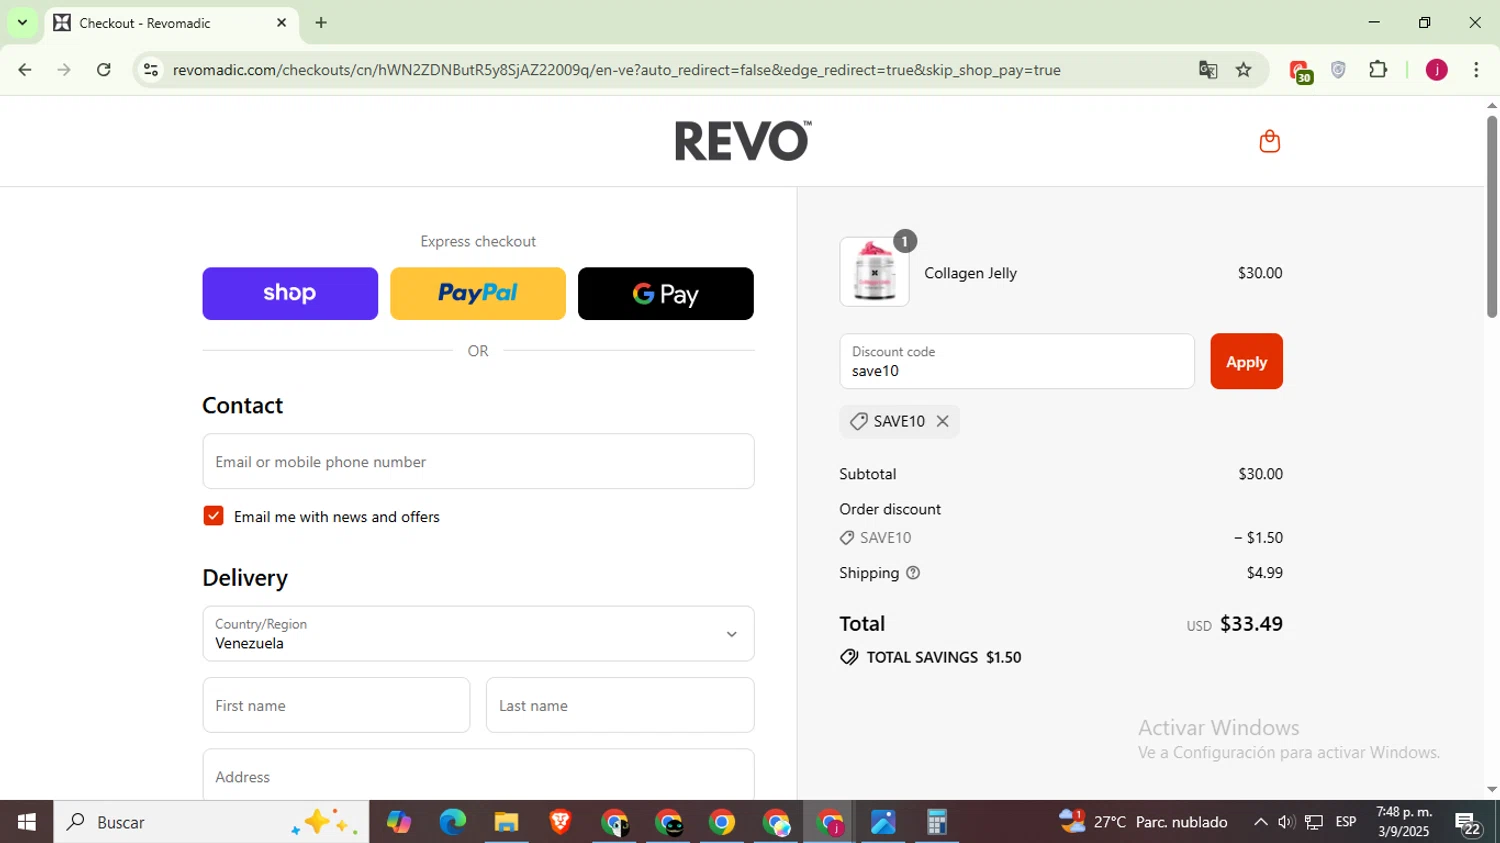Image resolution: width=1500 pixels, height=843 pixels.
Task: Open the network status icon
Action: coord(1314,822)
